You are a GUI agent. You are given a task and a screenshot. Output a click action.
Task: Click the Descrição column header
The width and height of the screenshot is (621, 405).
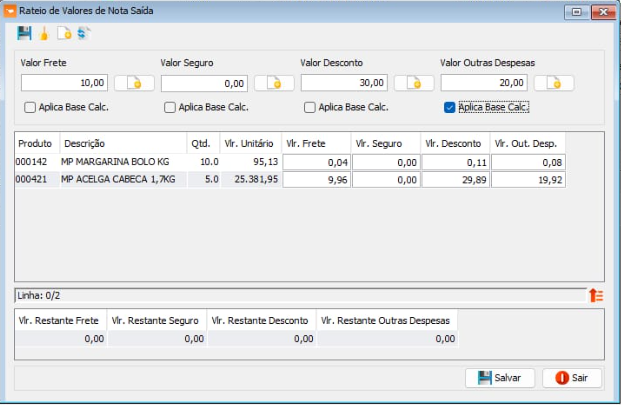[122, 143]
